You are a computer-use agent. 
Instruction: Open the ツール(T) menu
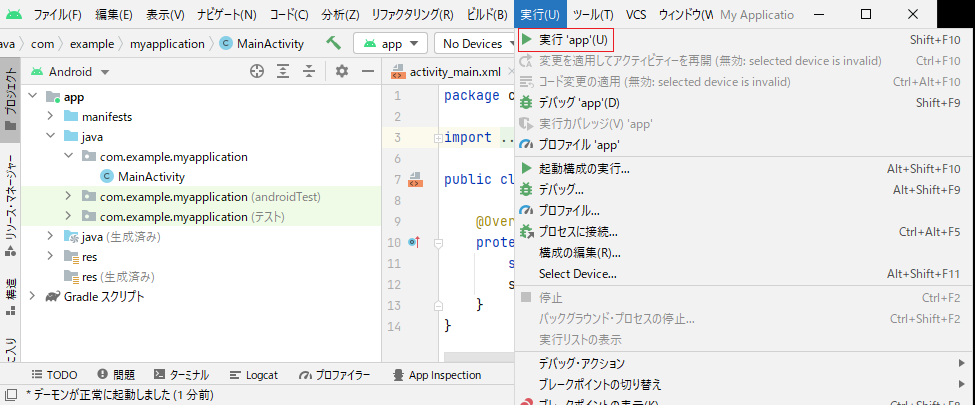point(593,14)
